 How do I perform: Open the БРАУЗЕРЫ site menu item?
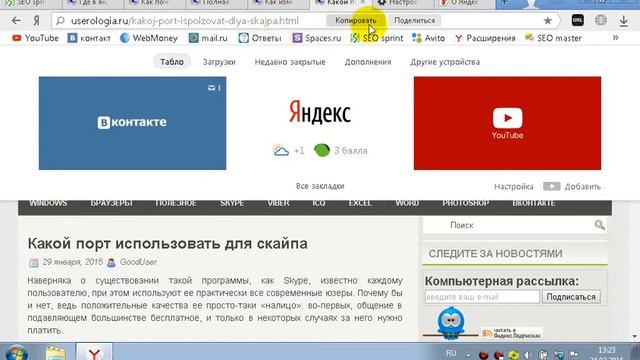(x=112, y=203)
